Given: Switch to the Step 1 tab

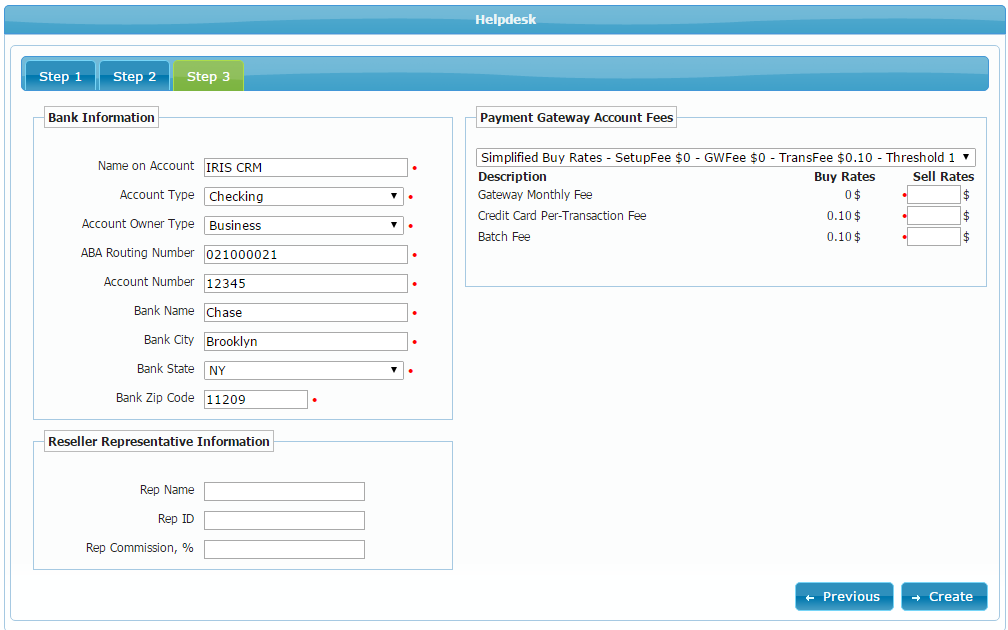Looking at the screenshot, I should (60, 77).
